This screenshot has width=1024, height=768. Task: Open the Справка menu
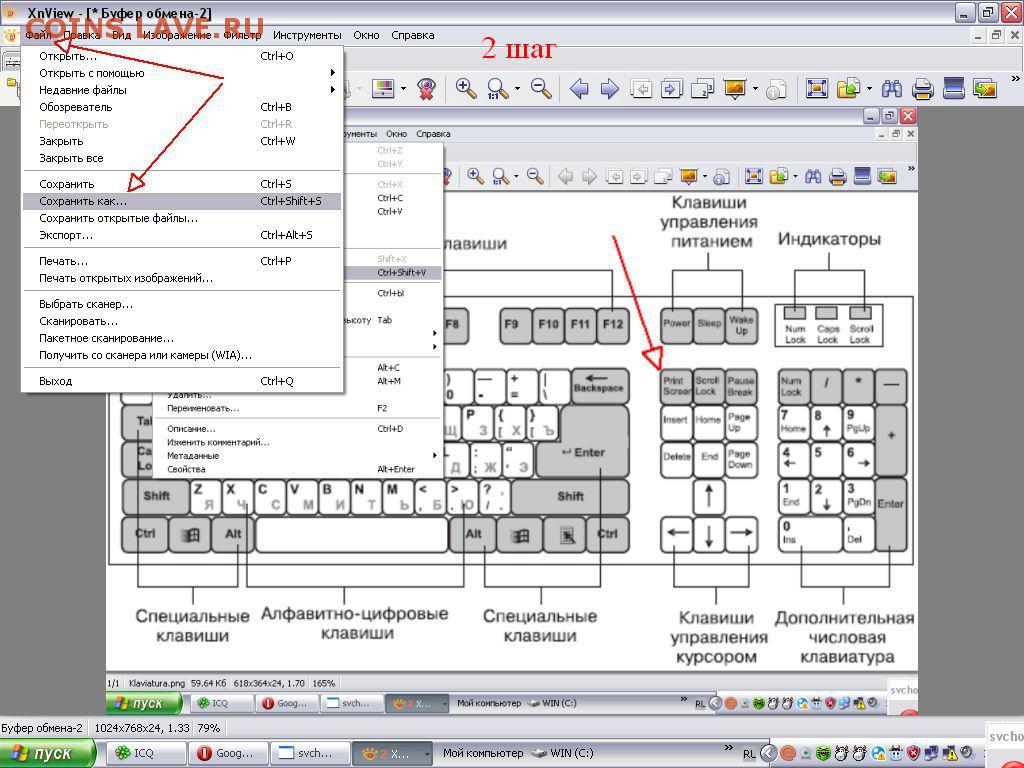pyautogui.click(x=413, y=35)
